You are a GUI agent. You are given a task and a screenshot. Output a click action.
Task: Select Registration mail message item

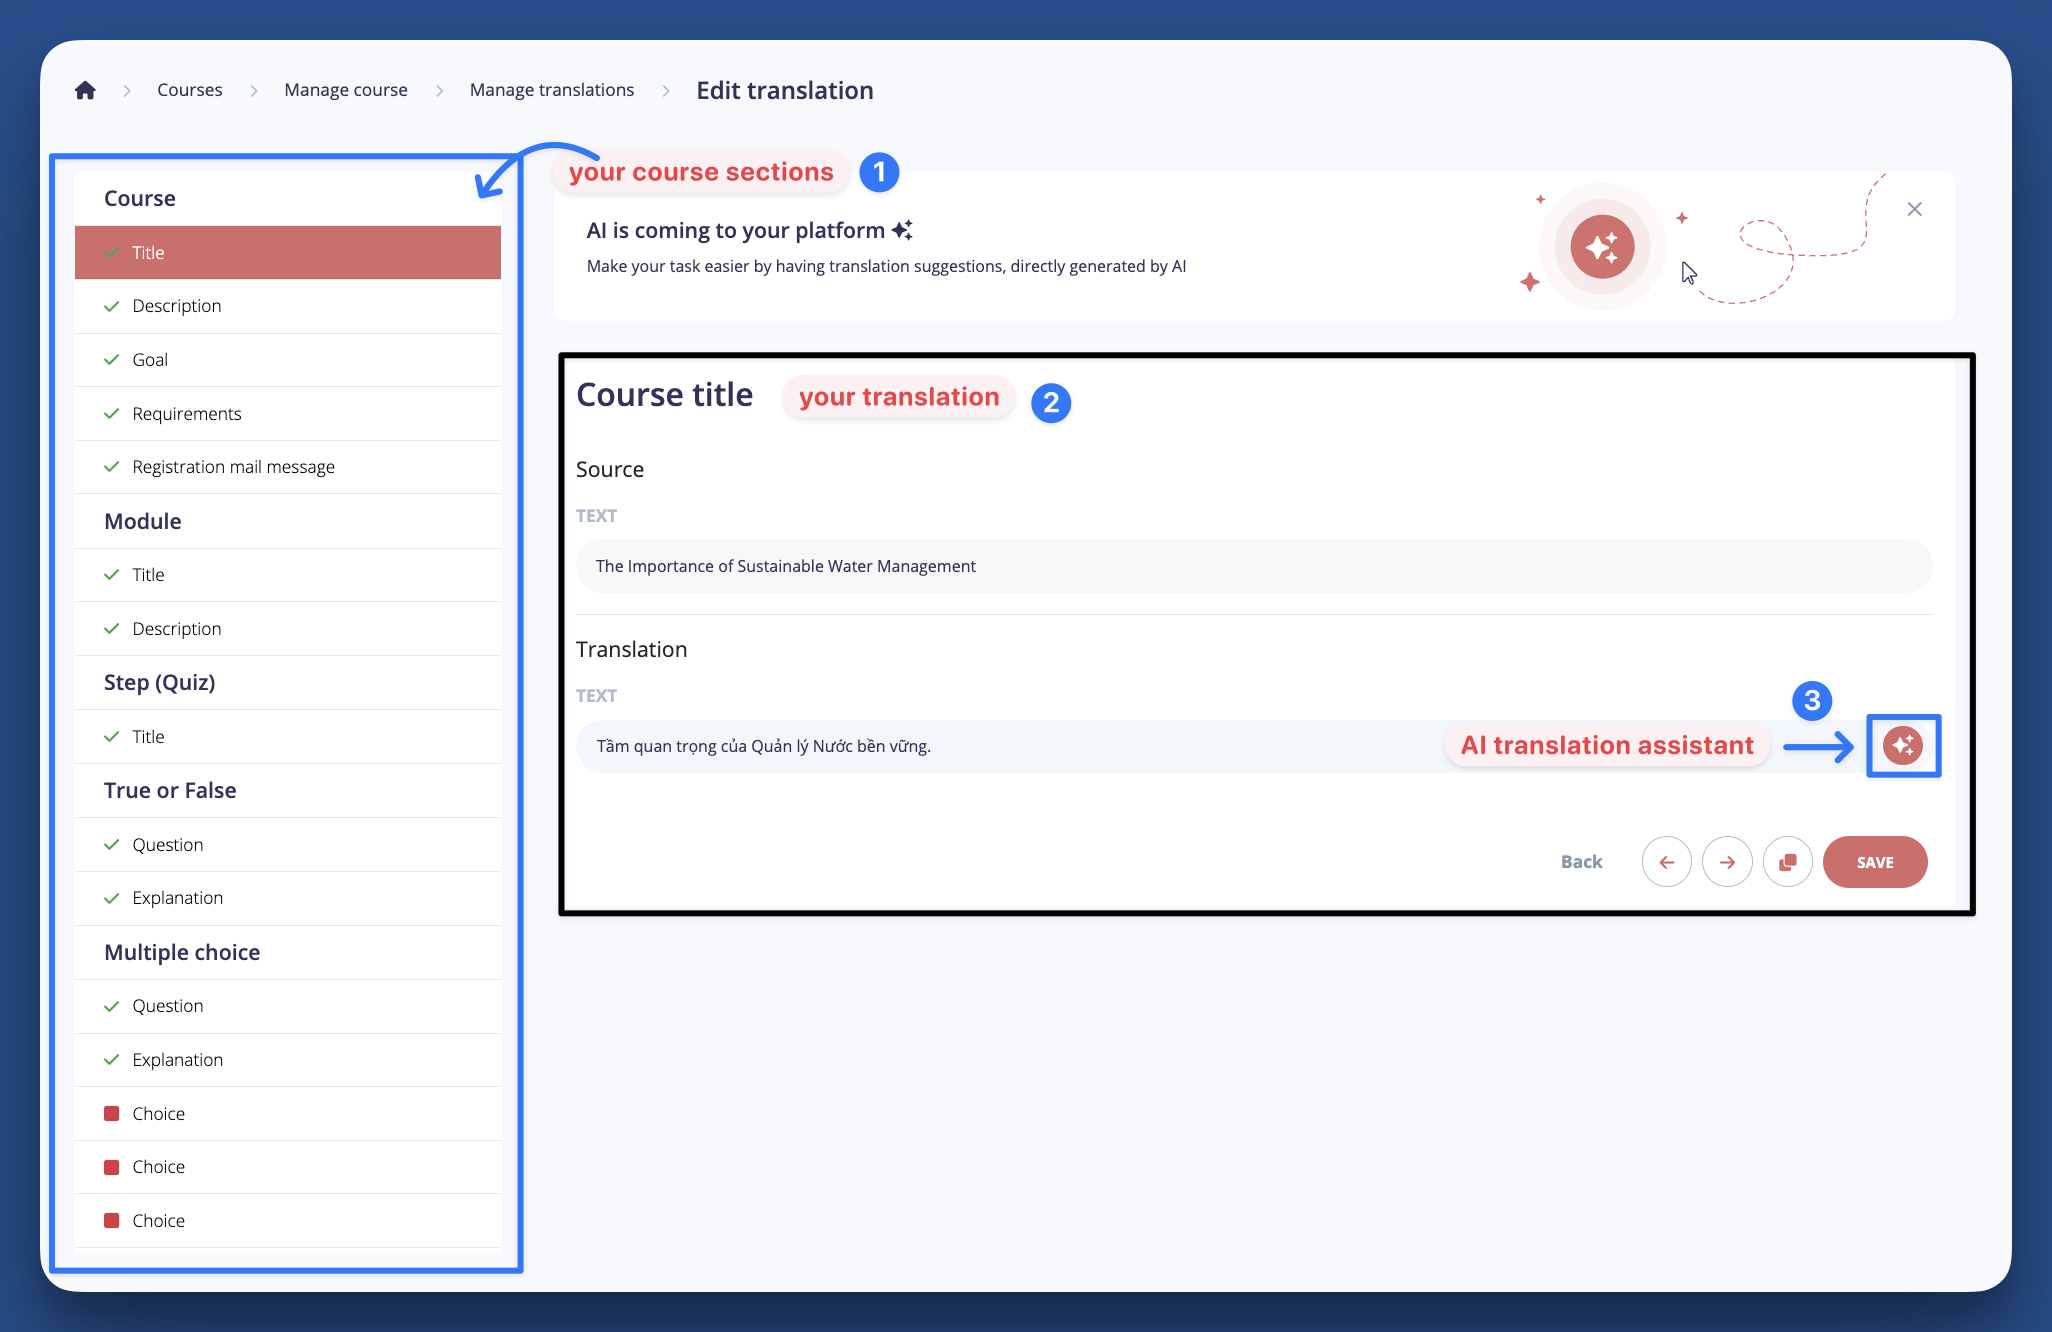click(233, 467)
